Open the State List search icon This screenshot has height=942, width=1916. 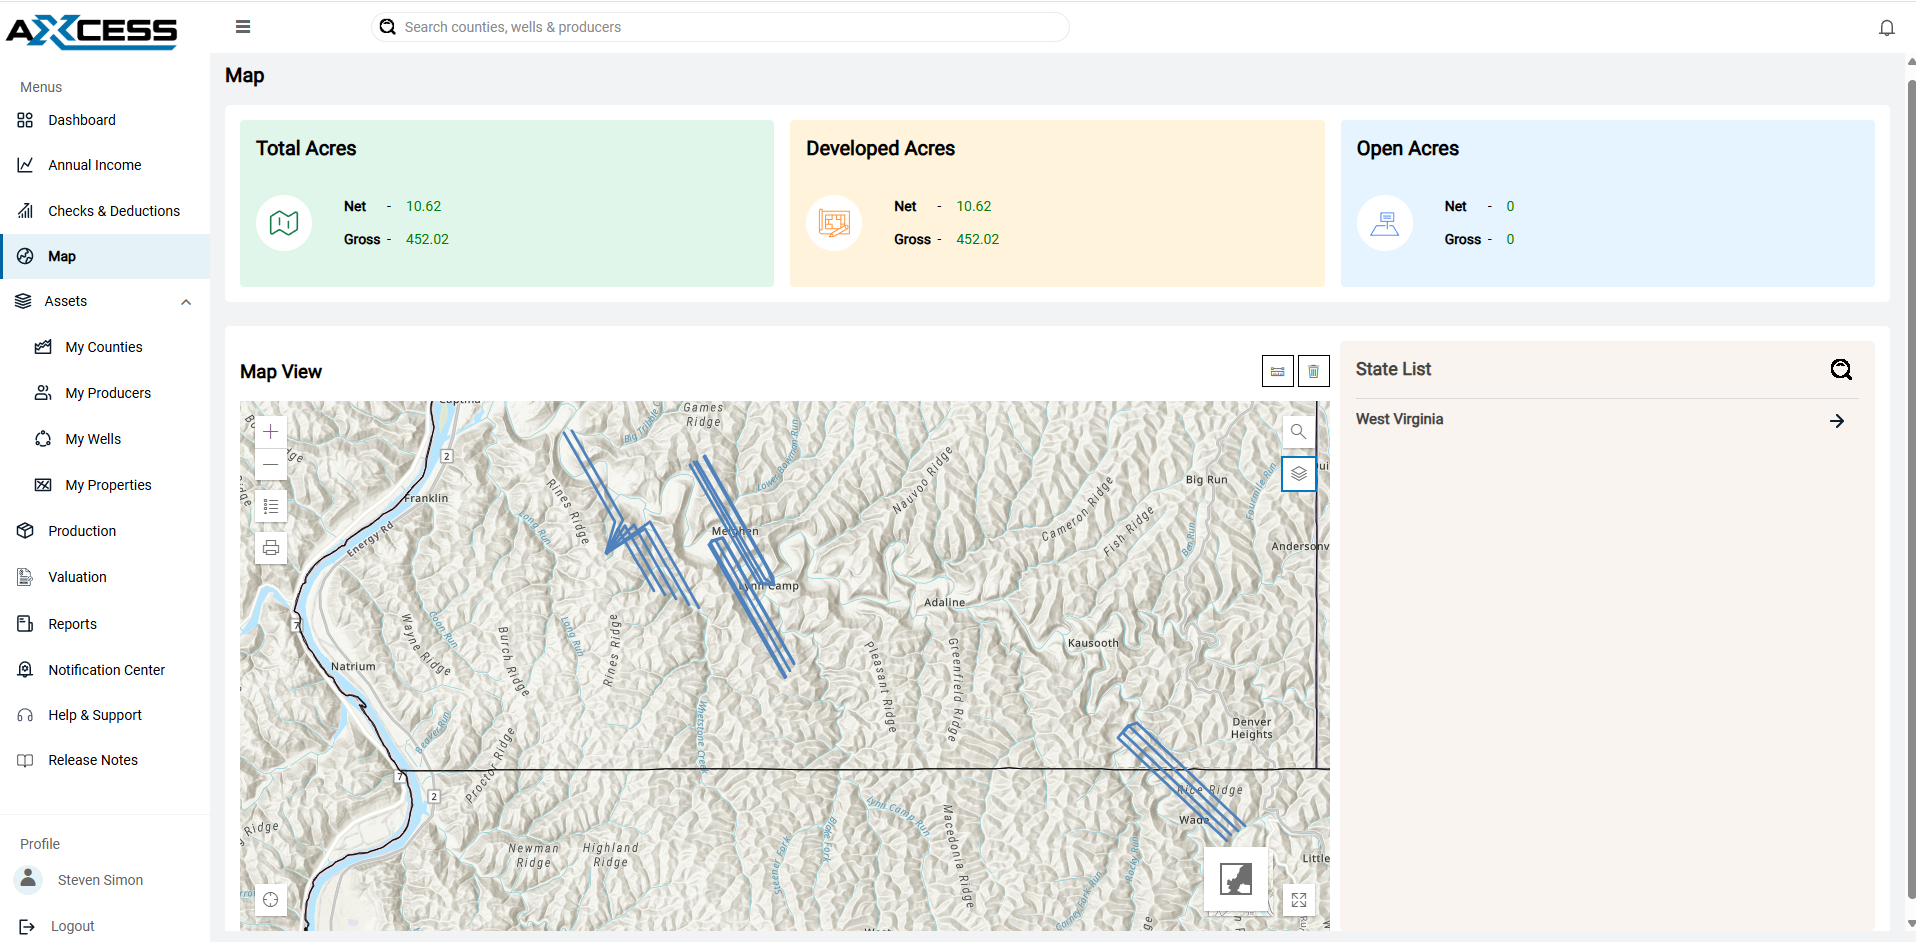[x=1841, y=369]
